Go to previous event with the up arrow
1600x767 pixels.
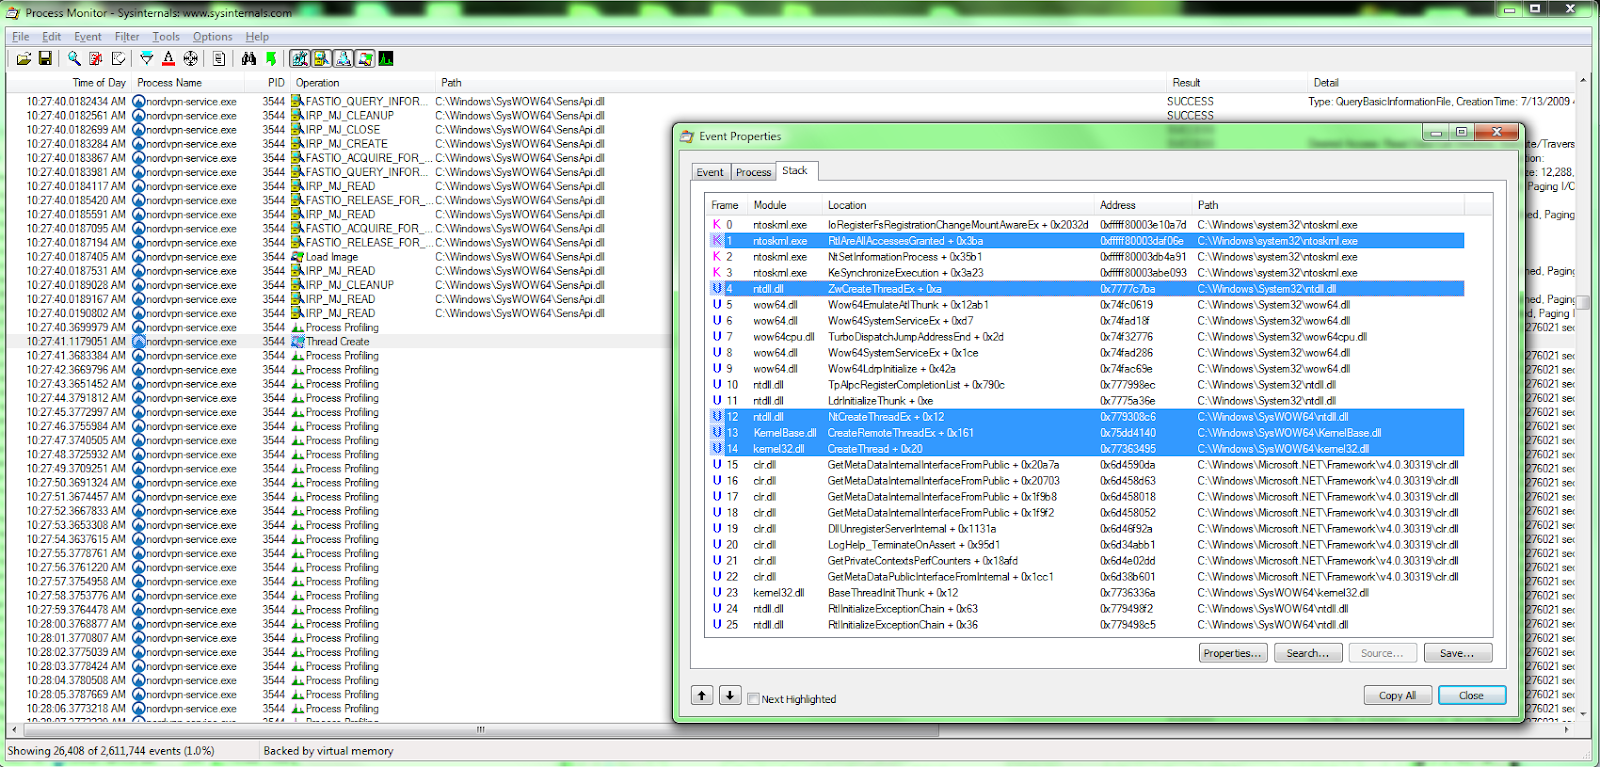click(x=702, y=695)
